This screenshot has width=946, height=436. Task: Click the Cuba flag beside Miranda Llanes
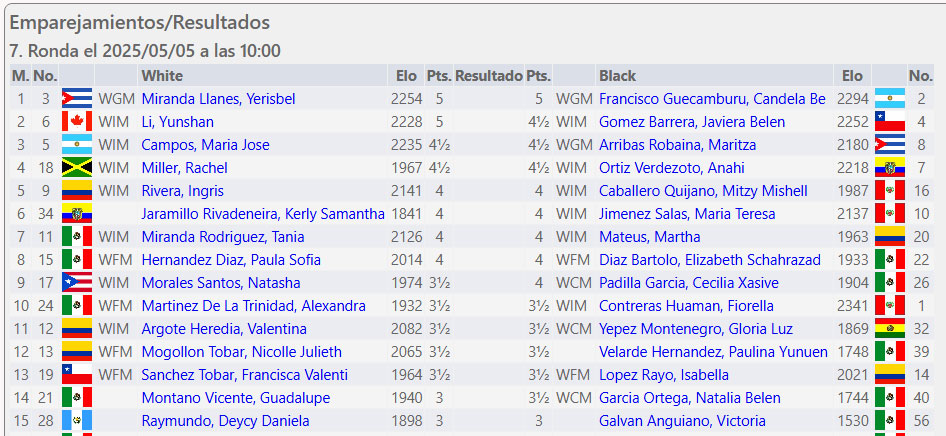(77, 98)
